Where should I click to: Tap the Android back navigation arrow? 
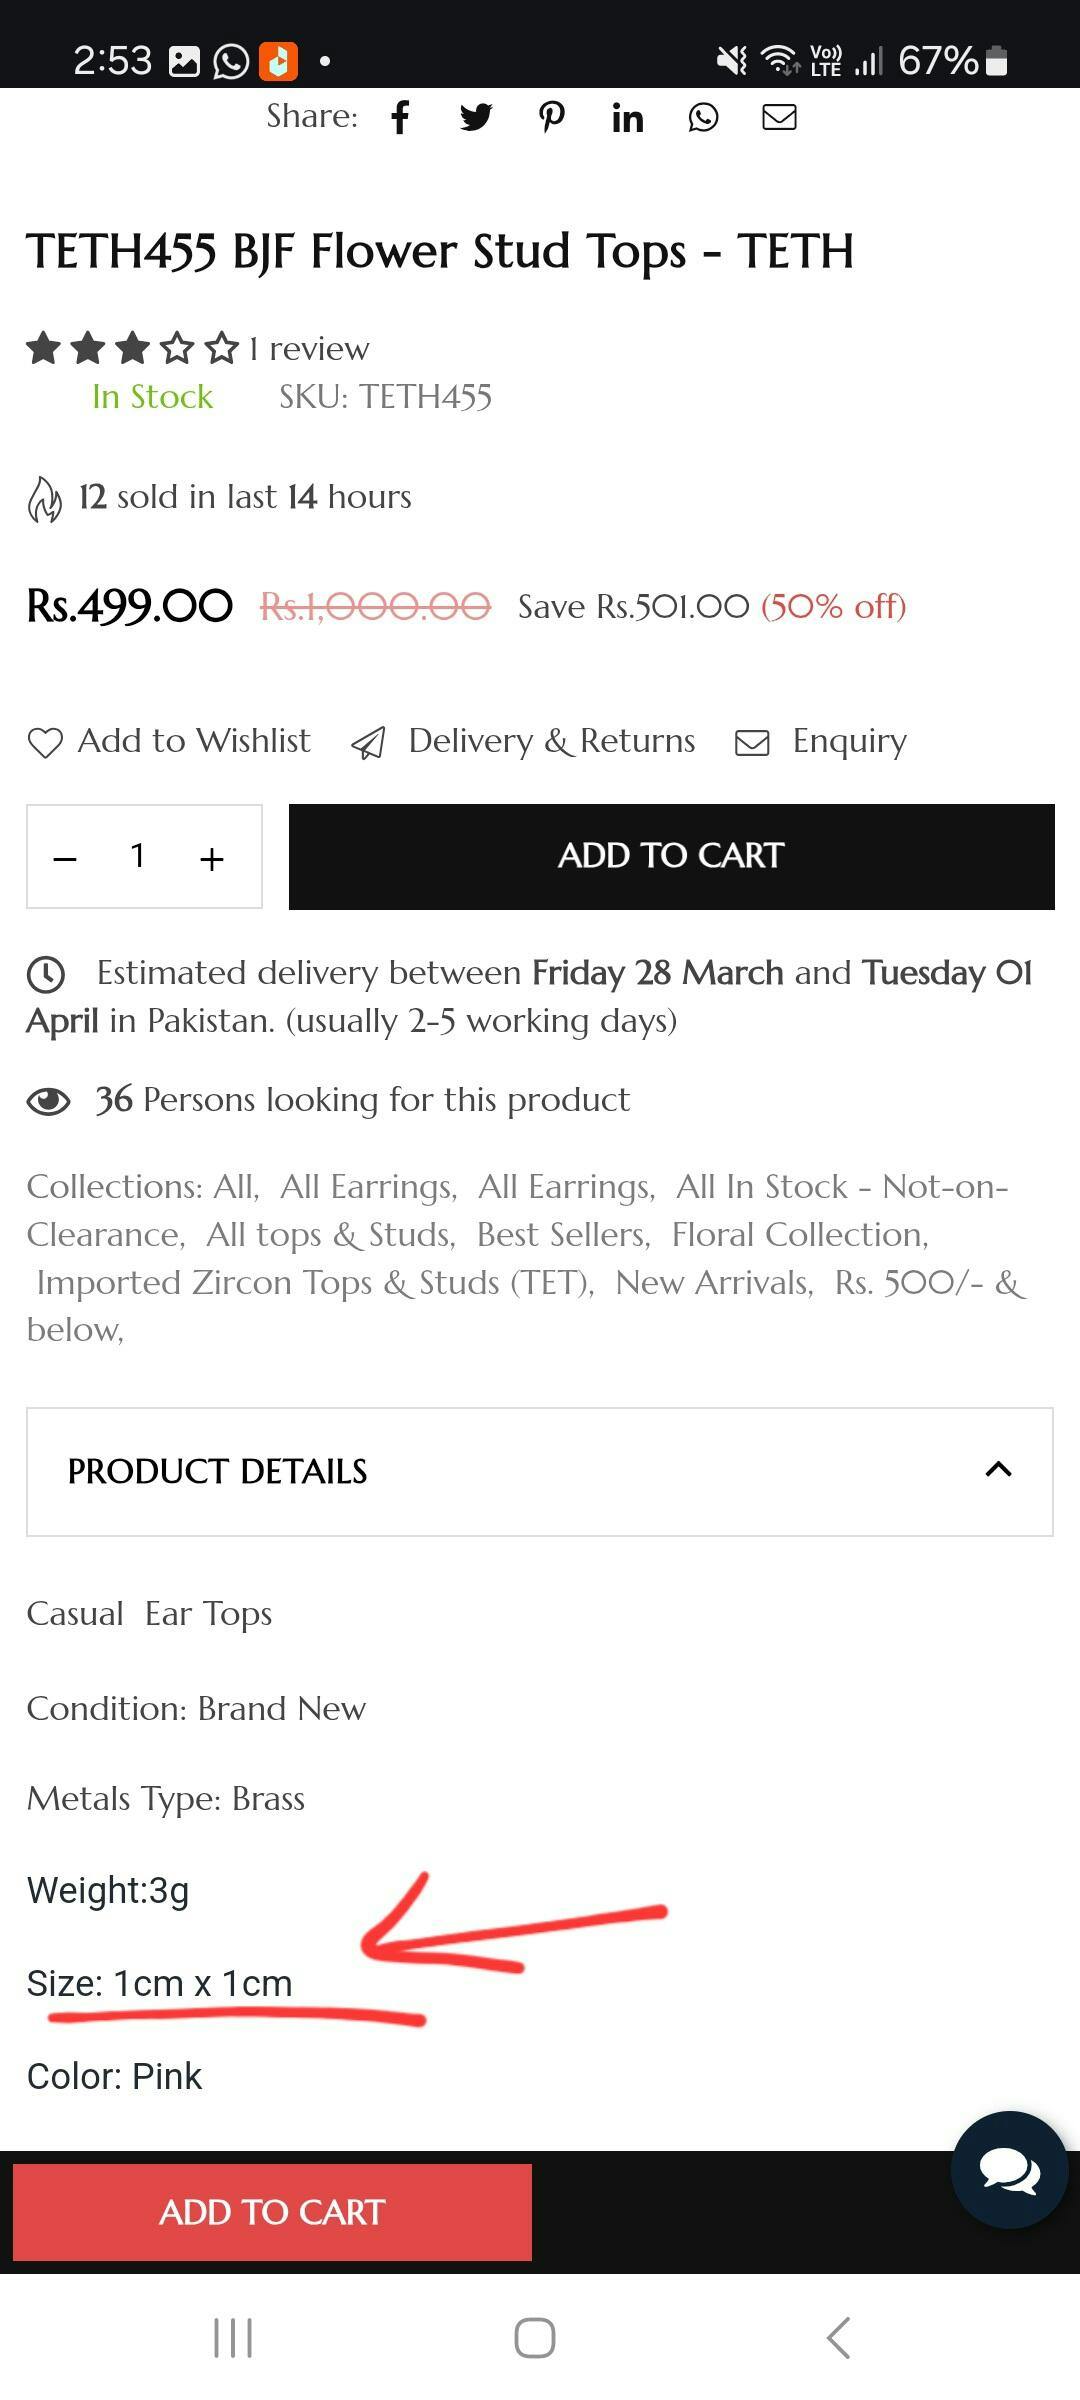pyautogui.click(x=838, y=2338)
